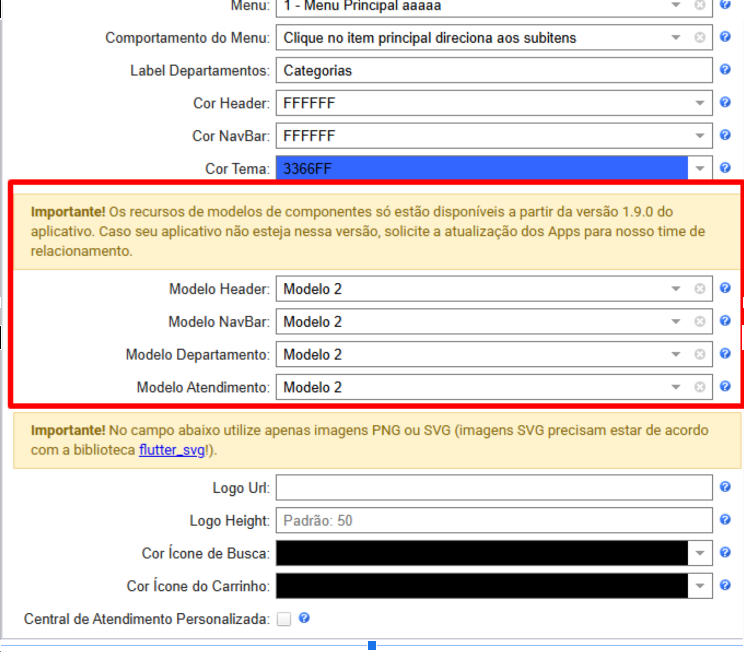Click the black Cor Ícone do Carrinho swatch
744x652 pixels.
click(x=482, y=586)
